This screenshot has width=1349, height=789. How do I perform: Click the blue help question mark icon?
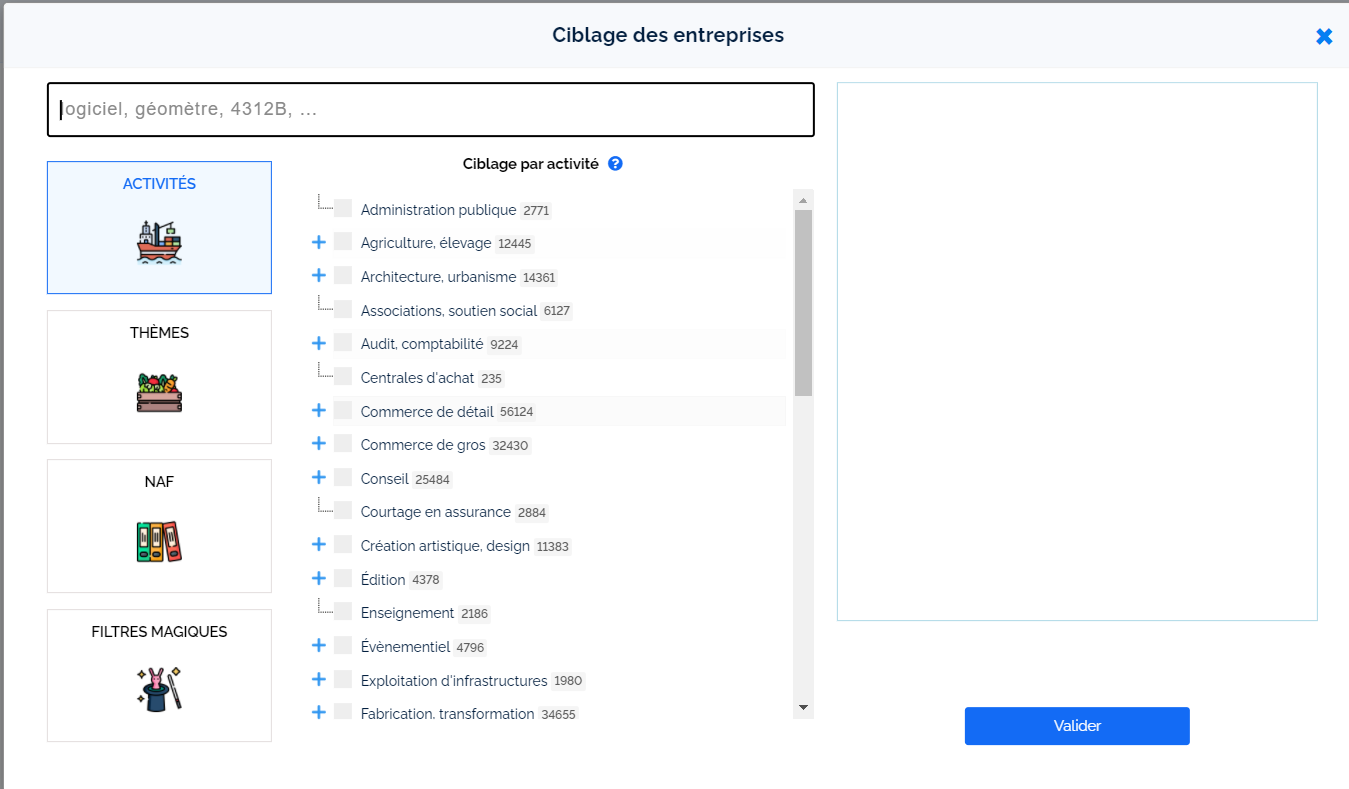click(x=615, y=164)
